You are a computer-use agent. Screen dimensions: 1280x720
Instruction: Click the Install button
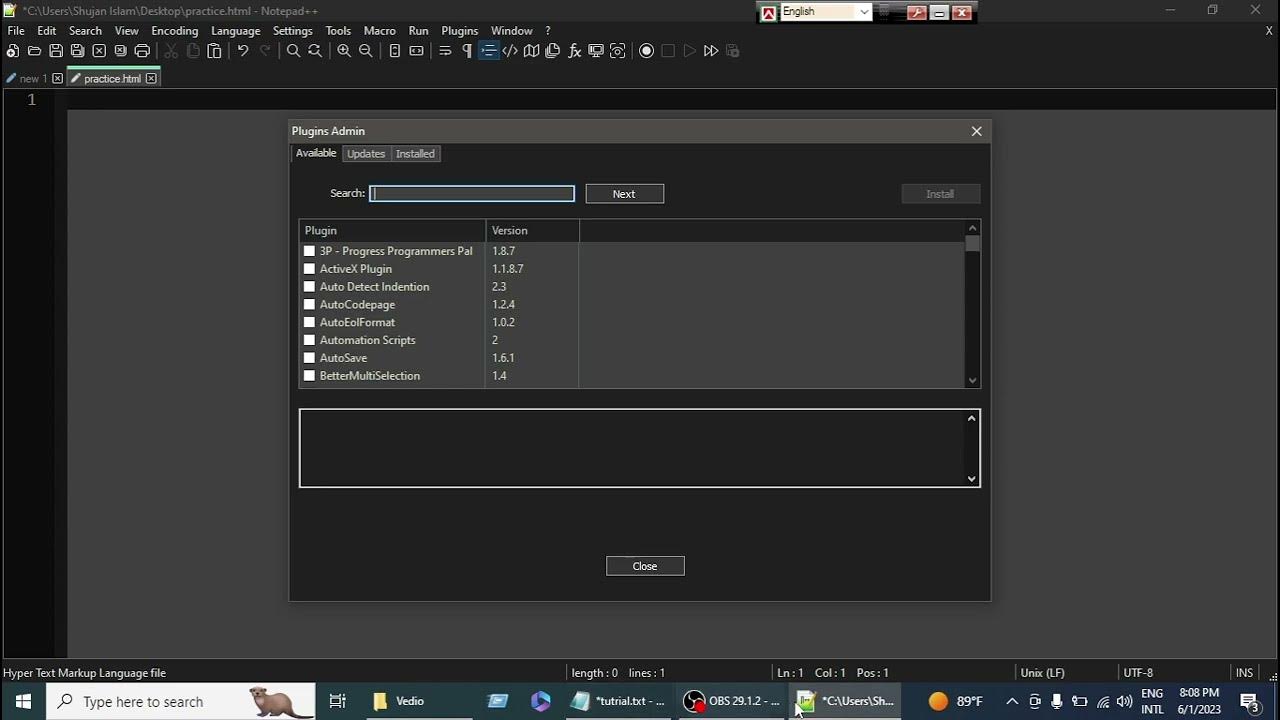(x=940, y=194)
